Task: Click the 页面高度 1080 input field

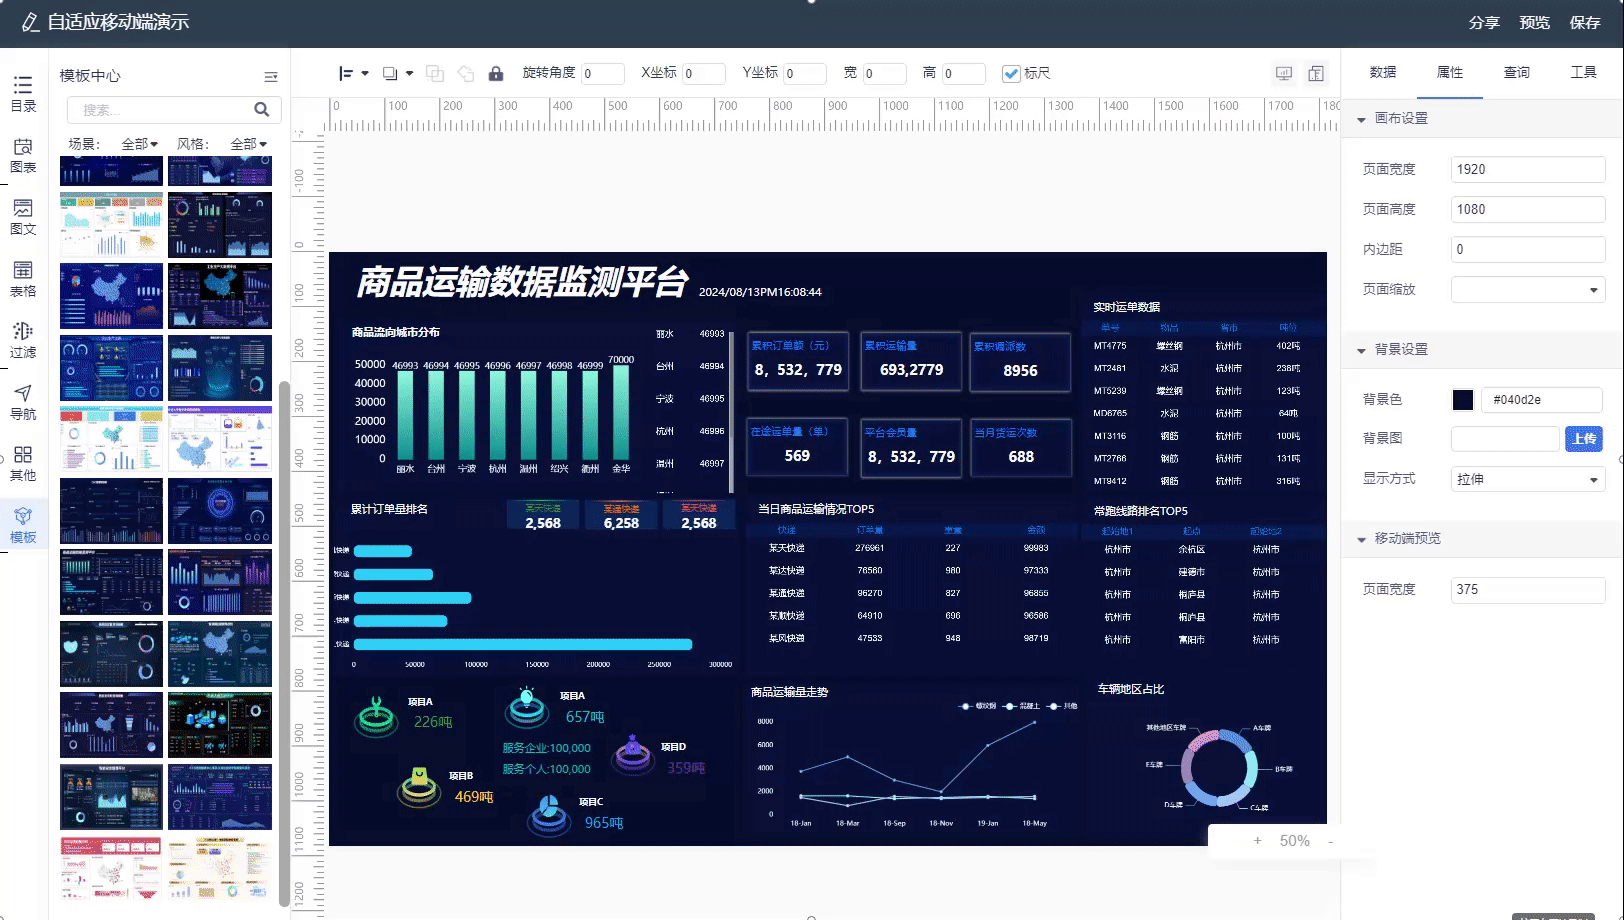Action: pos(1528,209)
